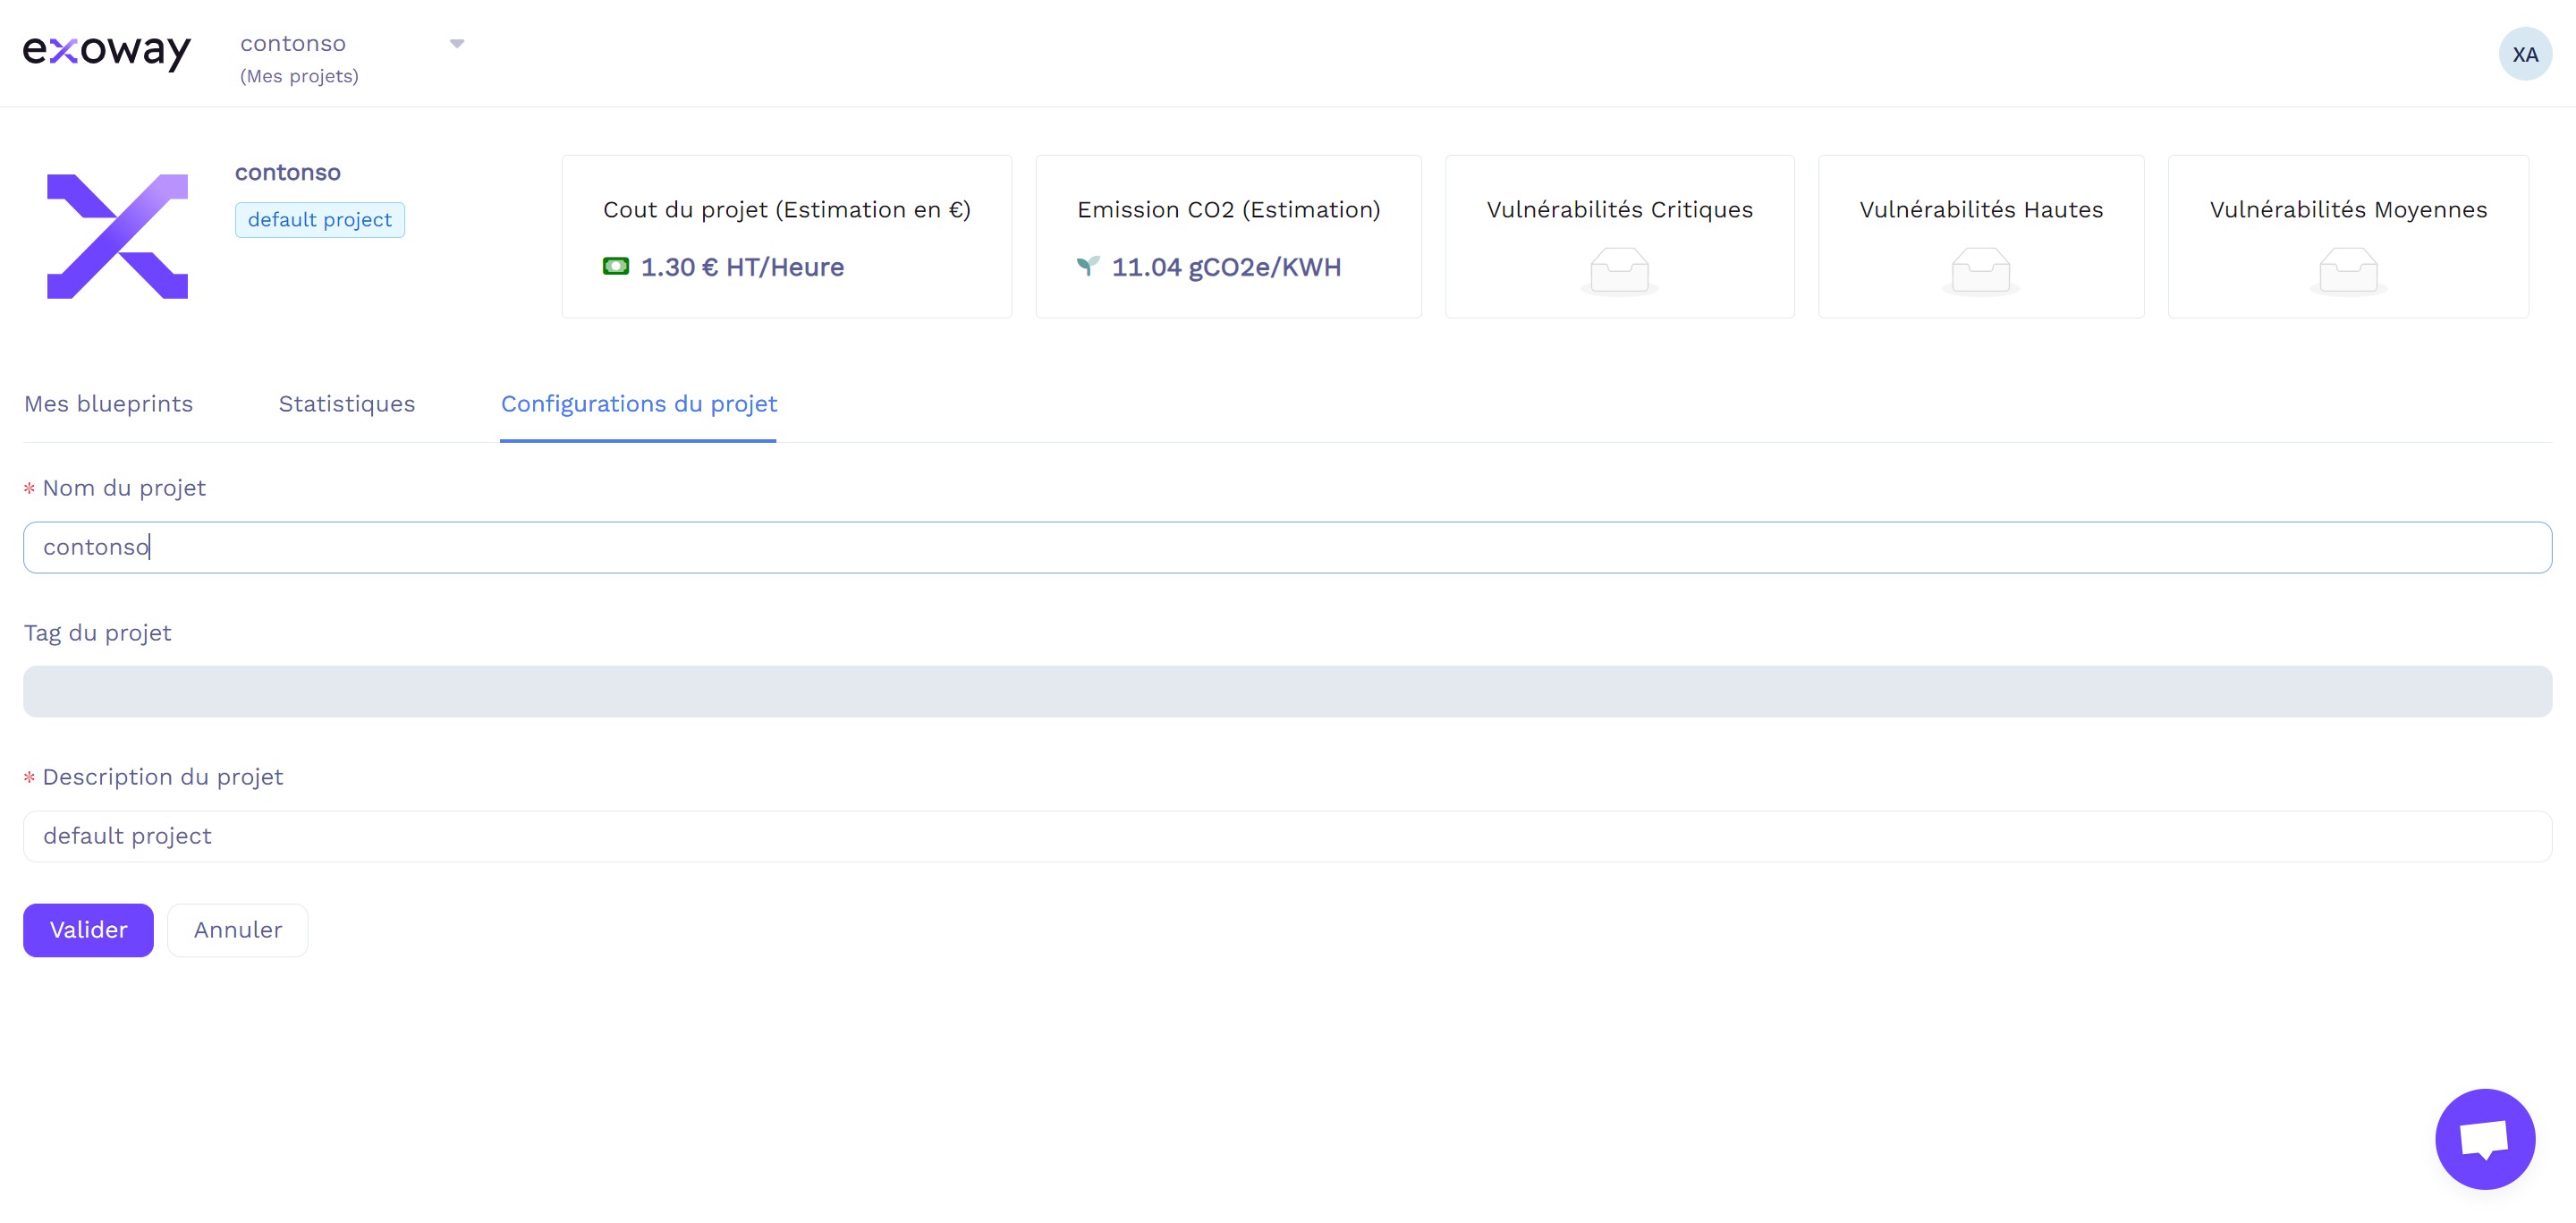Click the Description du projet field
The image size is (2576, 1223).
pyautogui.click(x=1287, y=836)
